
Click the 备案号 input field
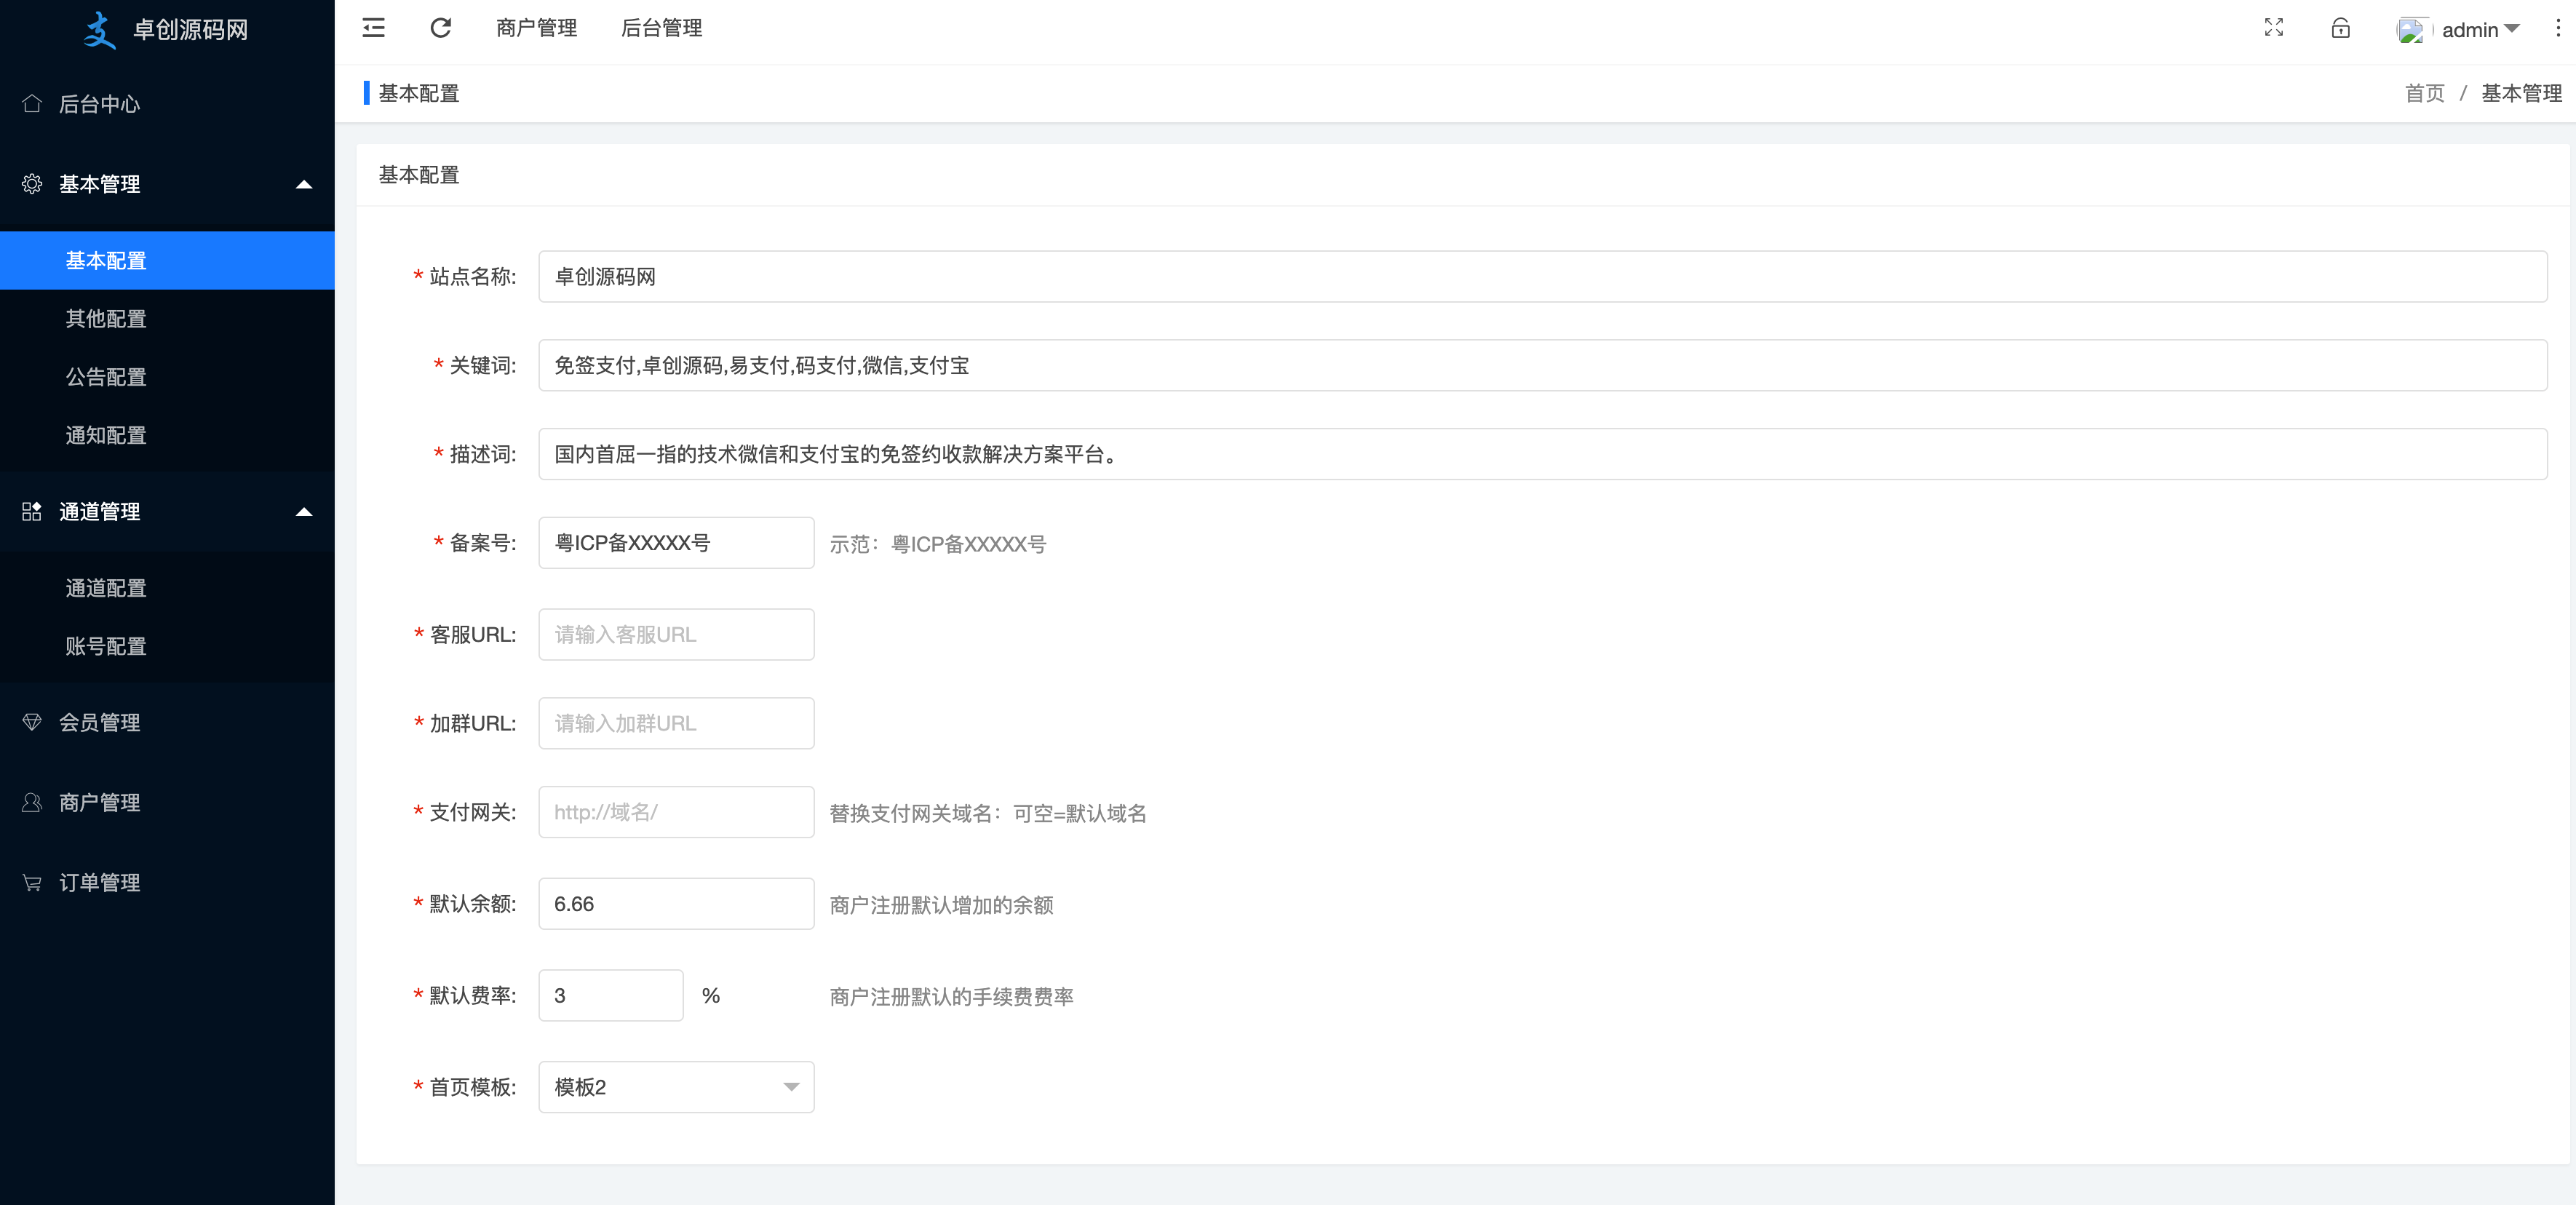[676, 543]
